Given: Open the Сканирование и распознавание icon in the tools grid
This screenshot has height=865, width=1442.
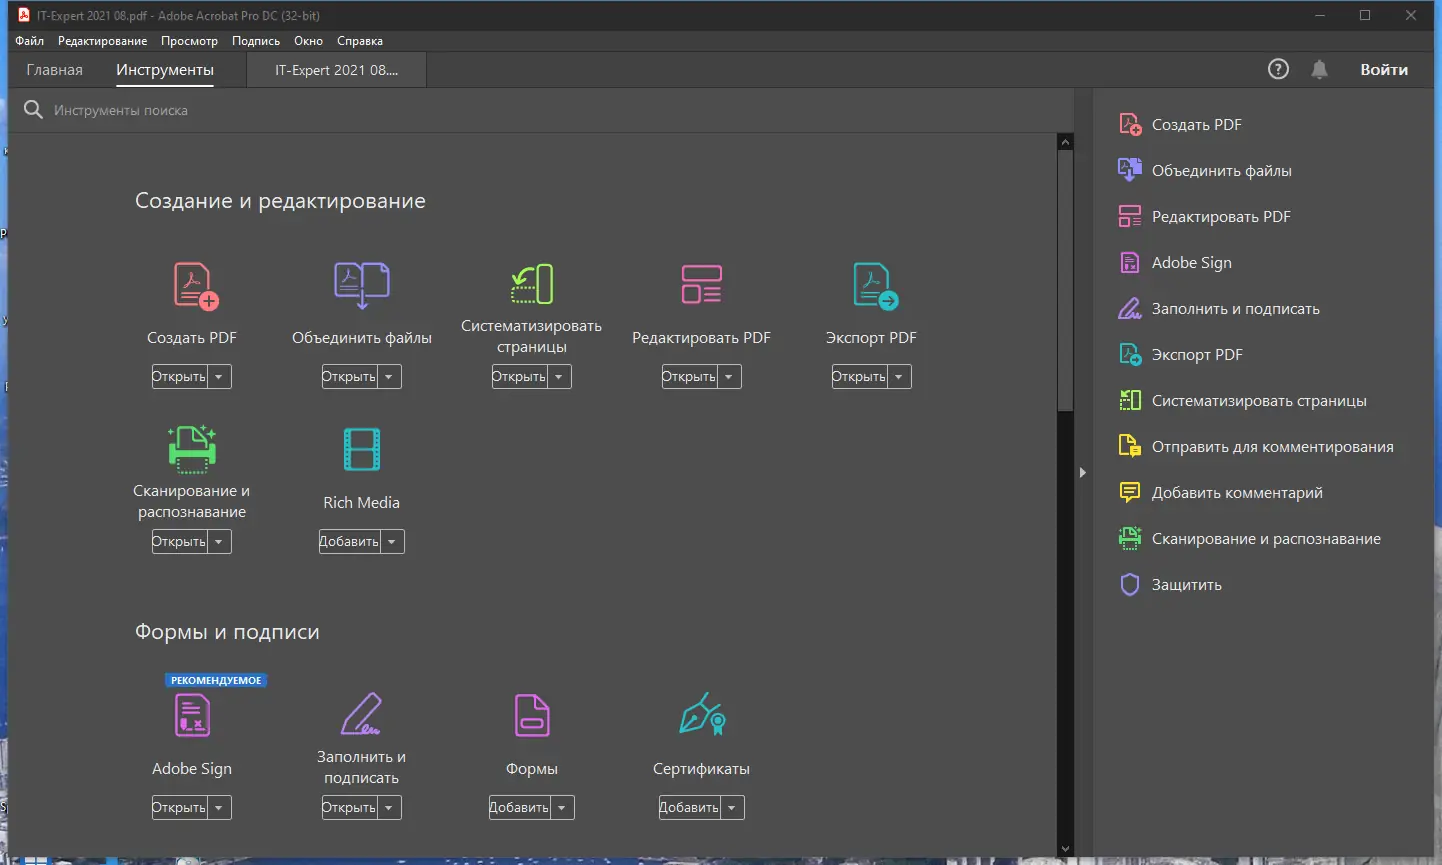Looking at the screenshot, I should (x=192, y=448).
